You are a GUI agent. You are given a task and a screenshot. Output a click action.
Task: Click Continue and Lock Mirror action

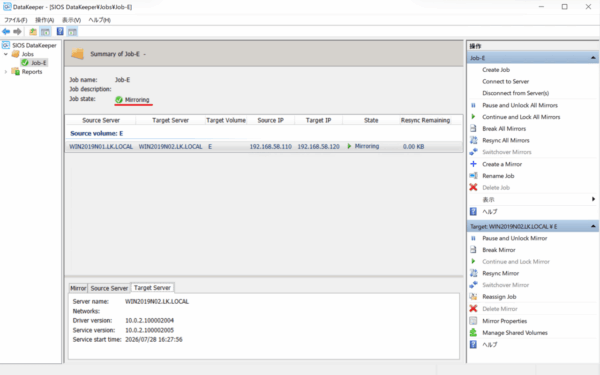(516, 261)
